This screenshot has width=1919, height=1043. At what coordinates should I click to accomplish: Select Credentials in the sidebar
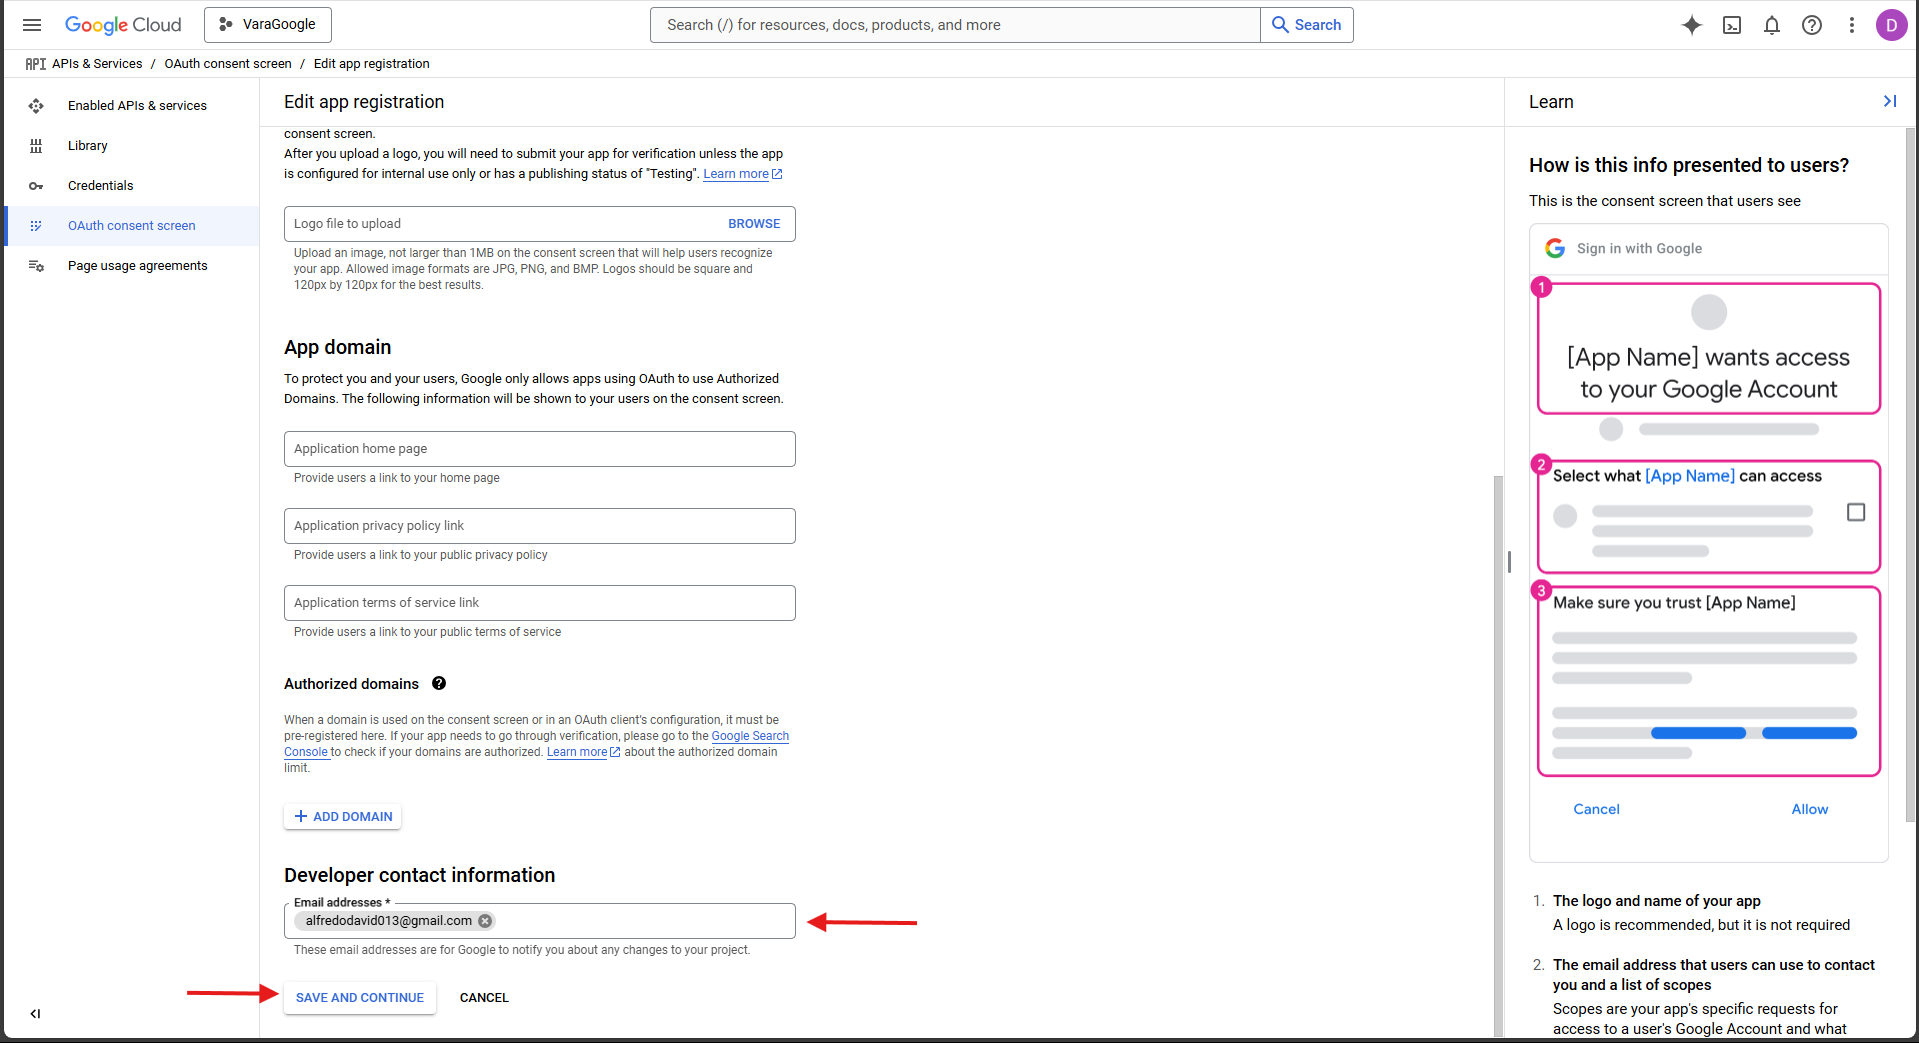click(x=132, y=186)
